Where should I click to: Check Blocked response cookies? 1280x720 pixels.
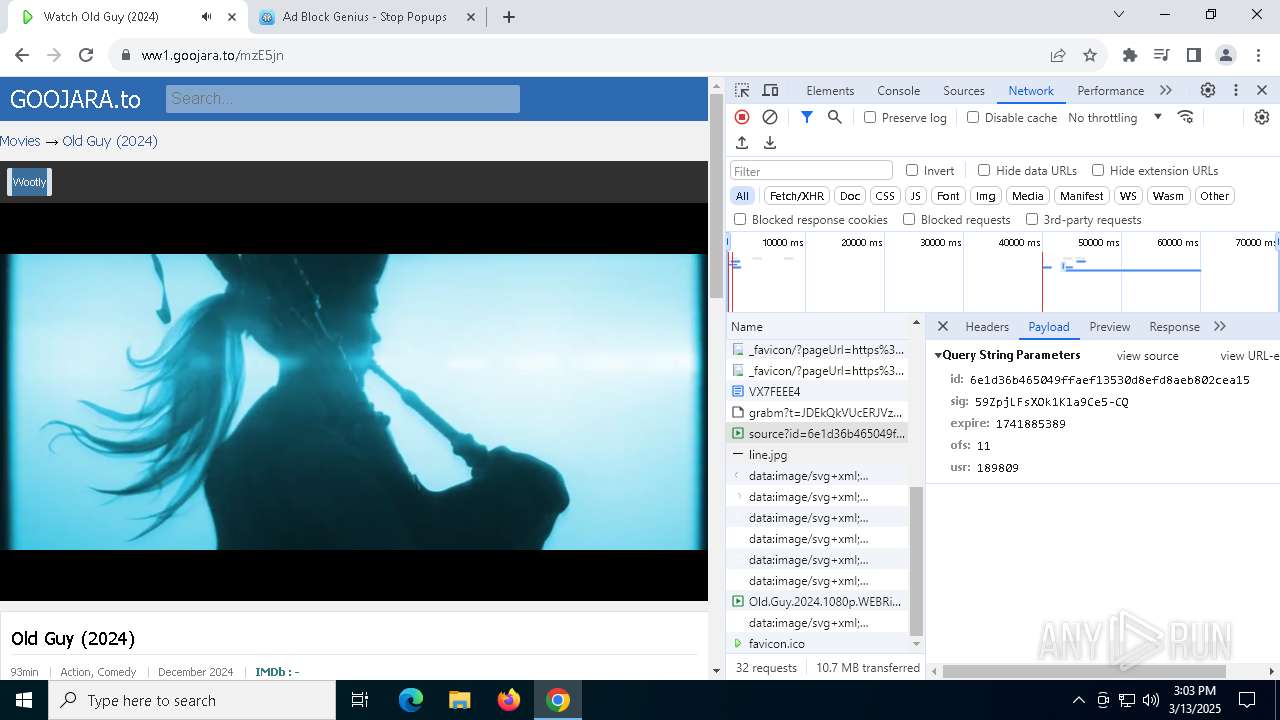tap(740, 219)
